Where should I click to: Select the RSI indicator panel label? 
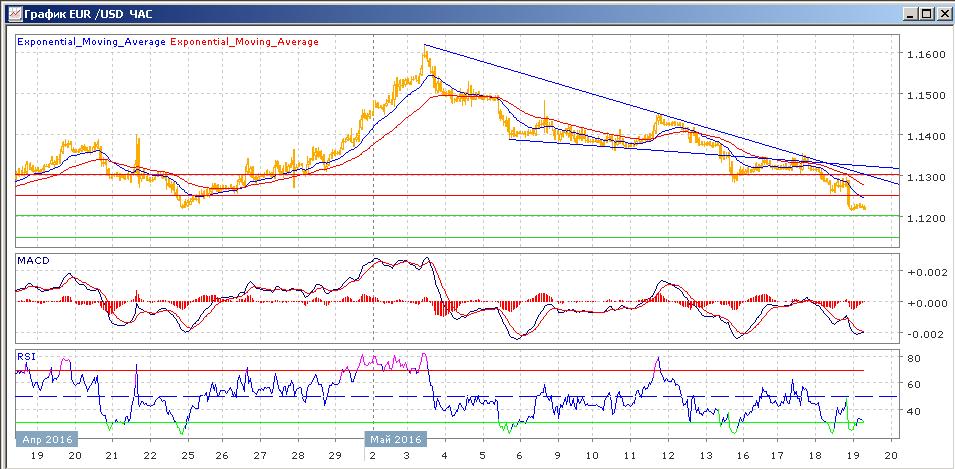point(27,355)
